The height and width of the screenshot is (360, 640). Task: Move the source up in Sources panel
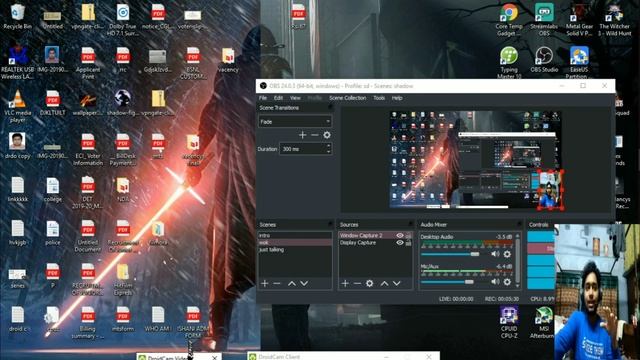coord(384,283)
